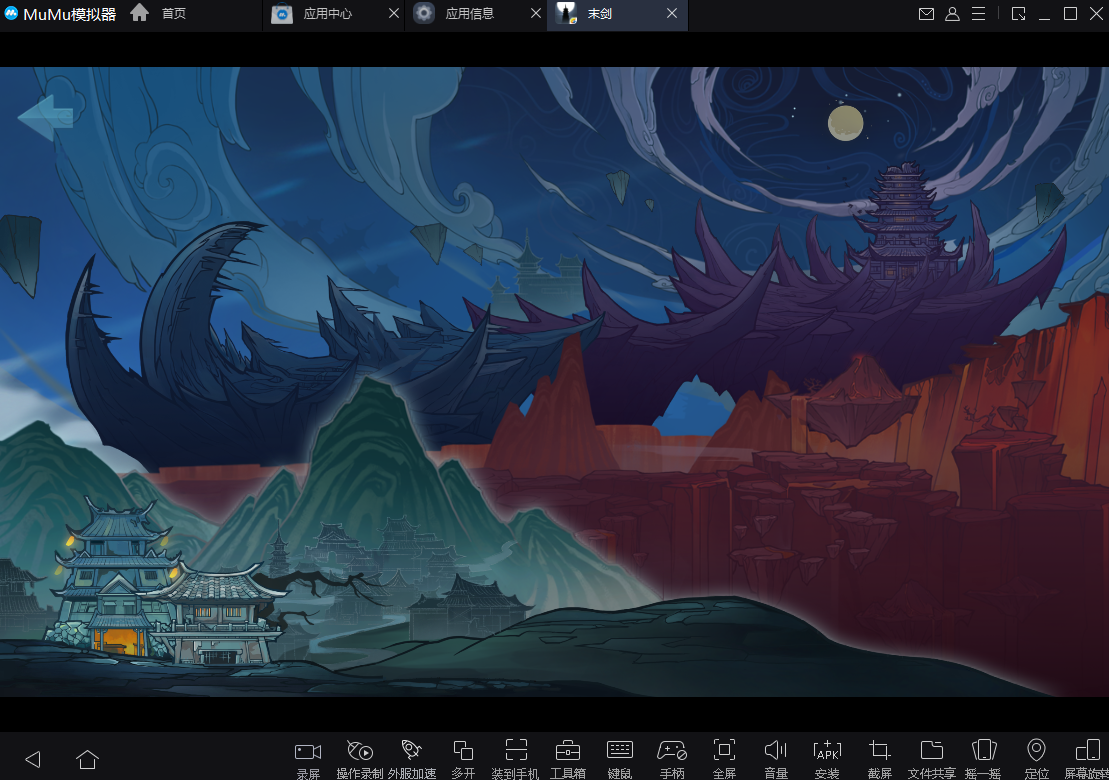Open the mail messages icon

(x=926, y=13)
